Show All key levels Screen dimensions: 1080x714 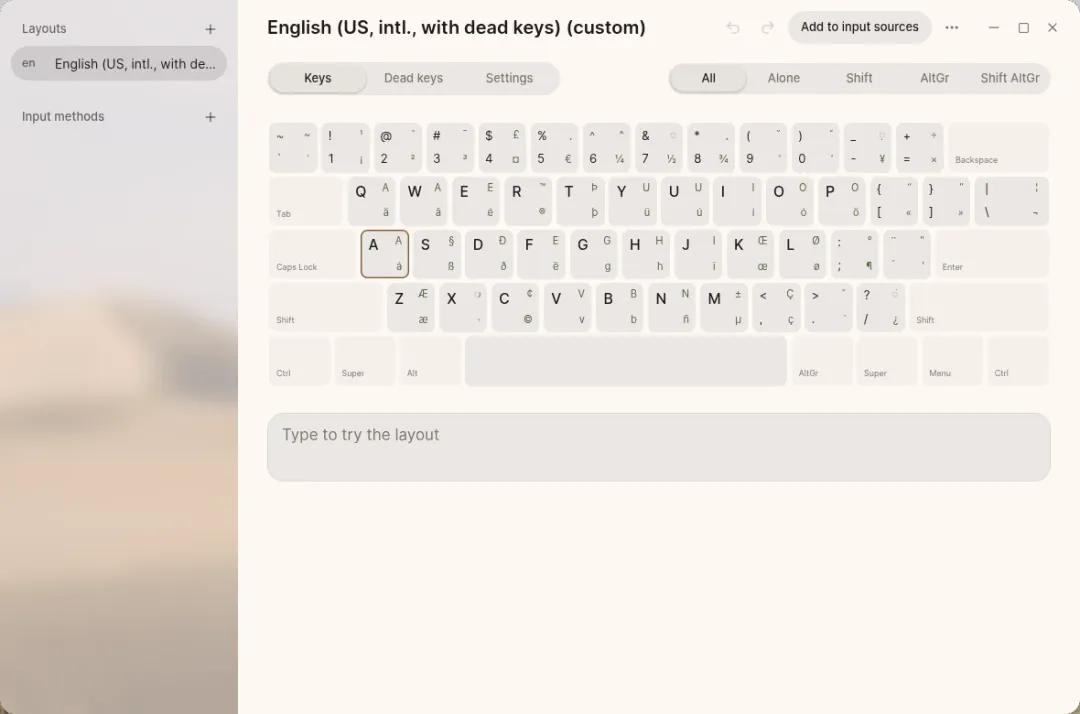point(708,78)
